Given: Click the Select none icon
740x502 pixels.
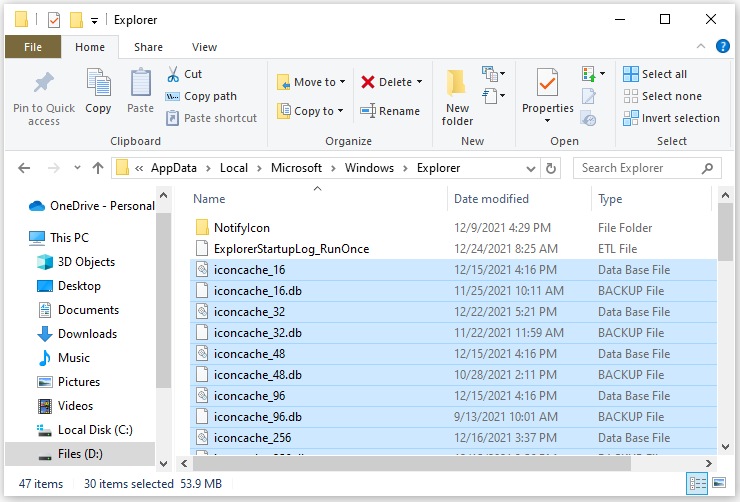Looking at the screenshot, I should point(631,96).
